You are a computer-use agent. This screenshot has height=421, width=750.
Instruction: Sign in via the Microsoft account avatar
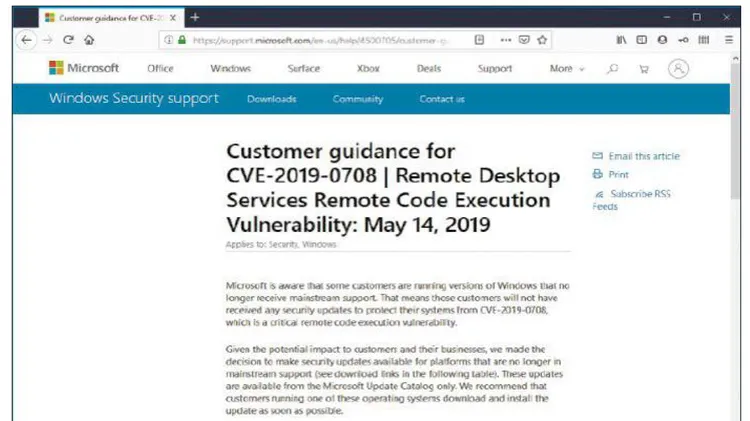point(678,69)
